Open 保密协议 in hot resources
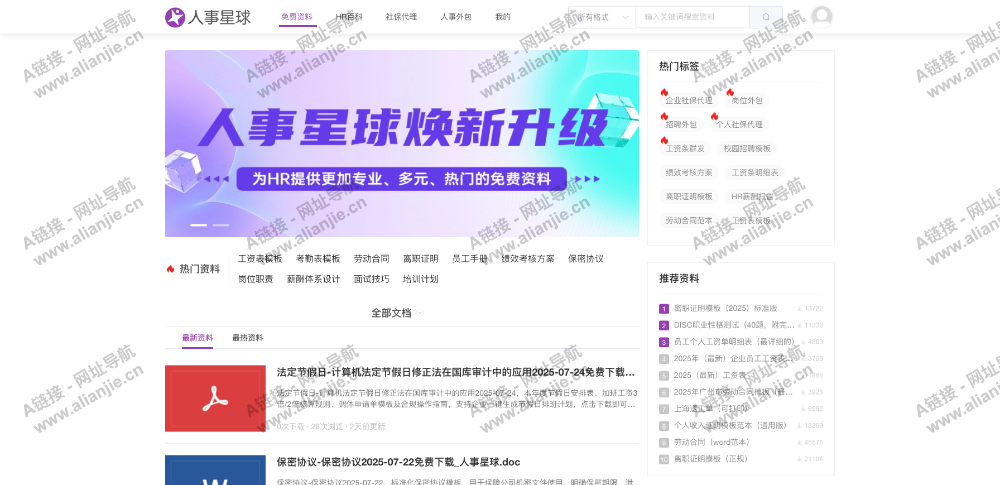This screenshot has width=1000, height=485. [x=585, y=258]
